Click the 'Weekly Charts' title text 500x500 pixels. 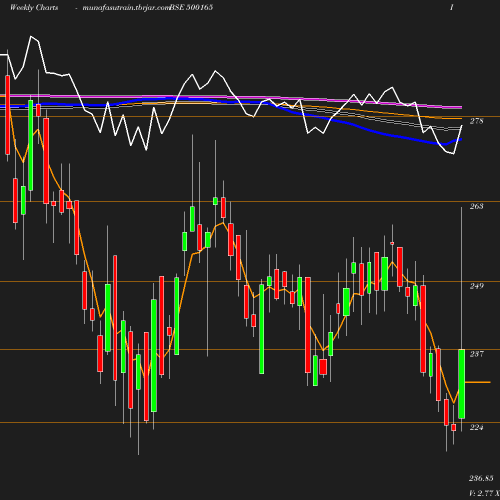(x=34, y=7)
